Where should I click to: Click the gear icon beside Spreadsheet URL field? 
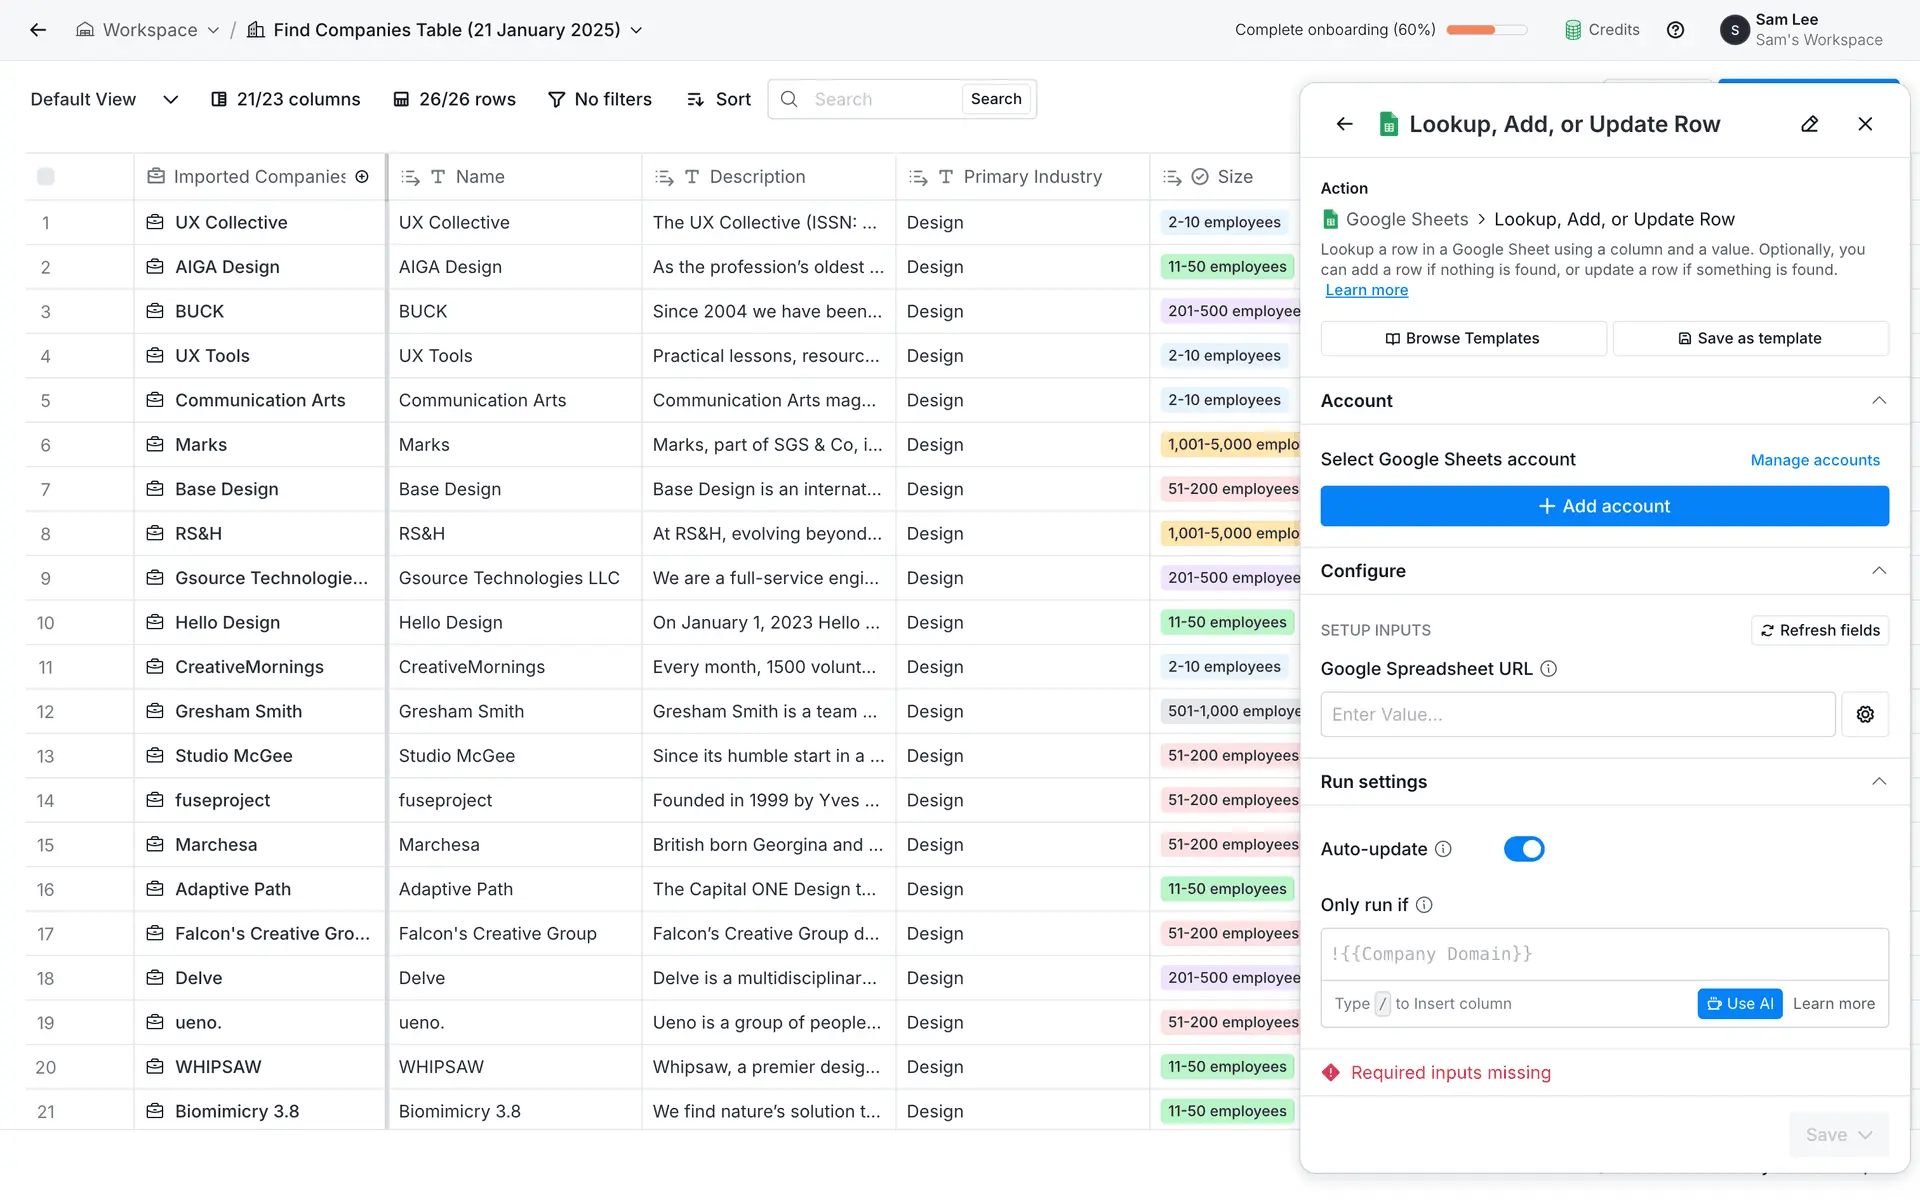coord(1864,714)
